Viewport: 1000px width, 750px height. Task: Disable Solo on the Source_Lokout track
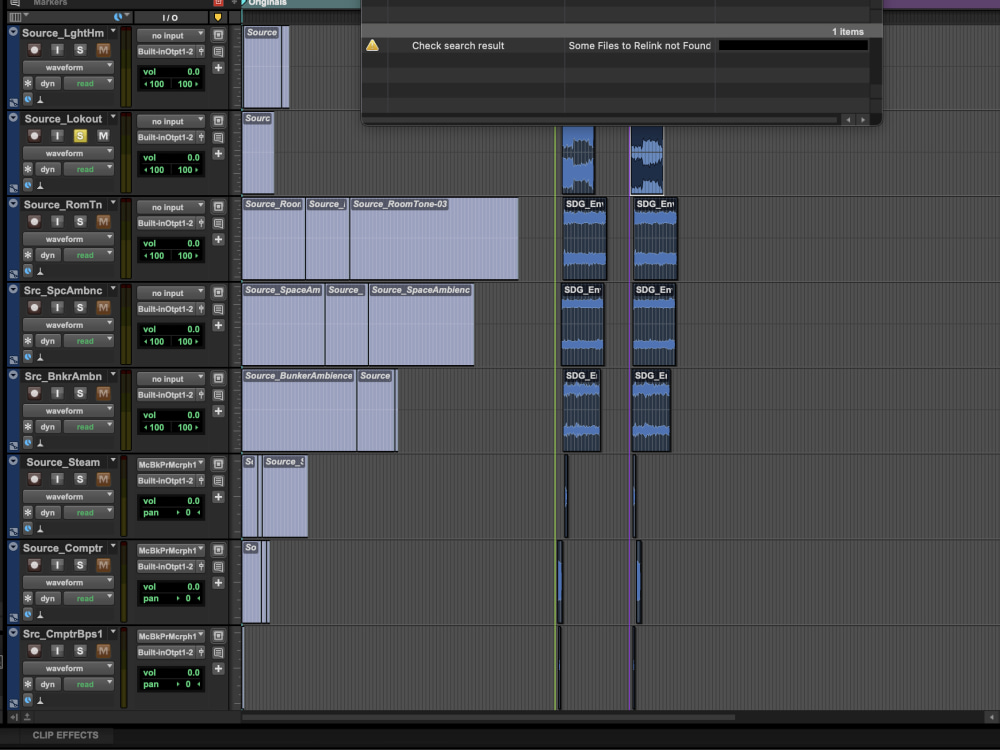[80, 137]
